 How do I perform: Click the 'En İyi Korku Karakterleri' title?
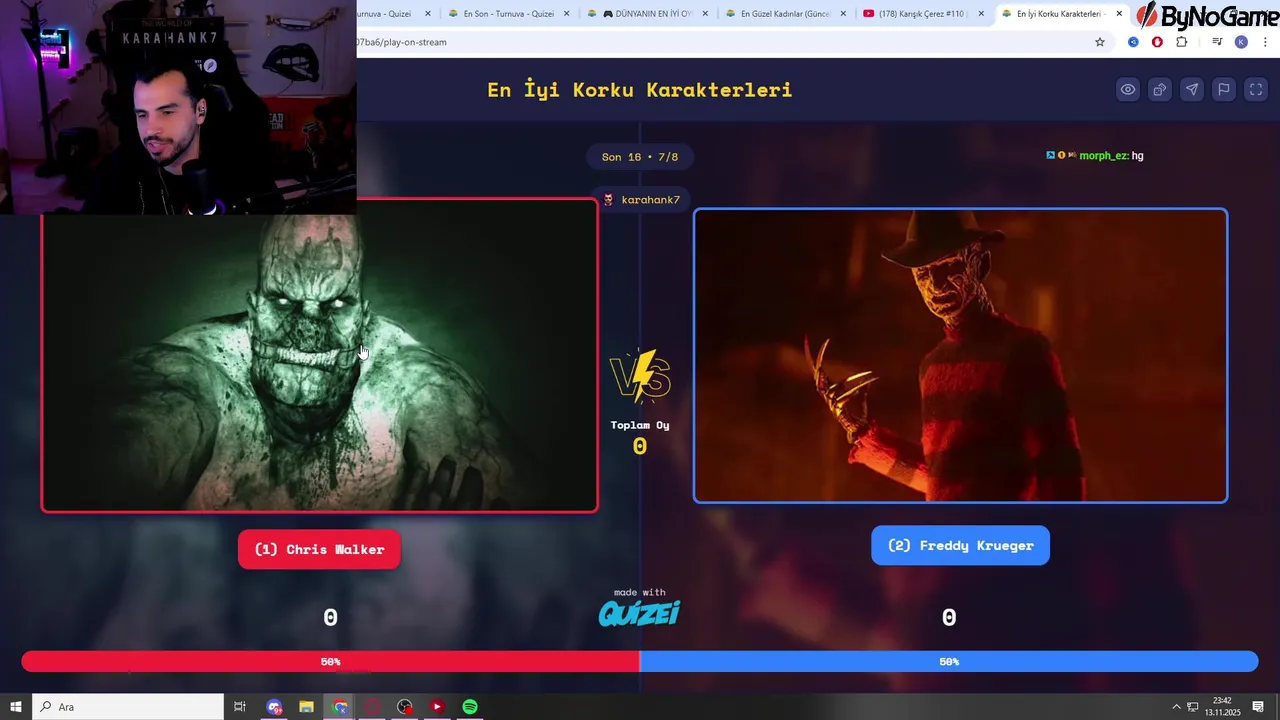pyautogui.click(x=640, y=89)
